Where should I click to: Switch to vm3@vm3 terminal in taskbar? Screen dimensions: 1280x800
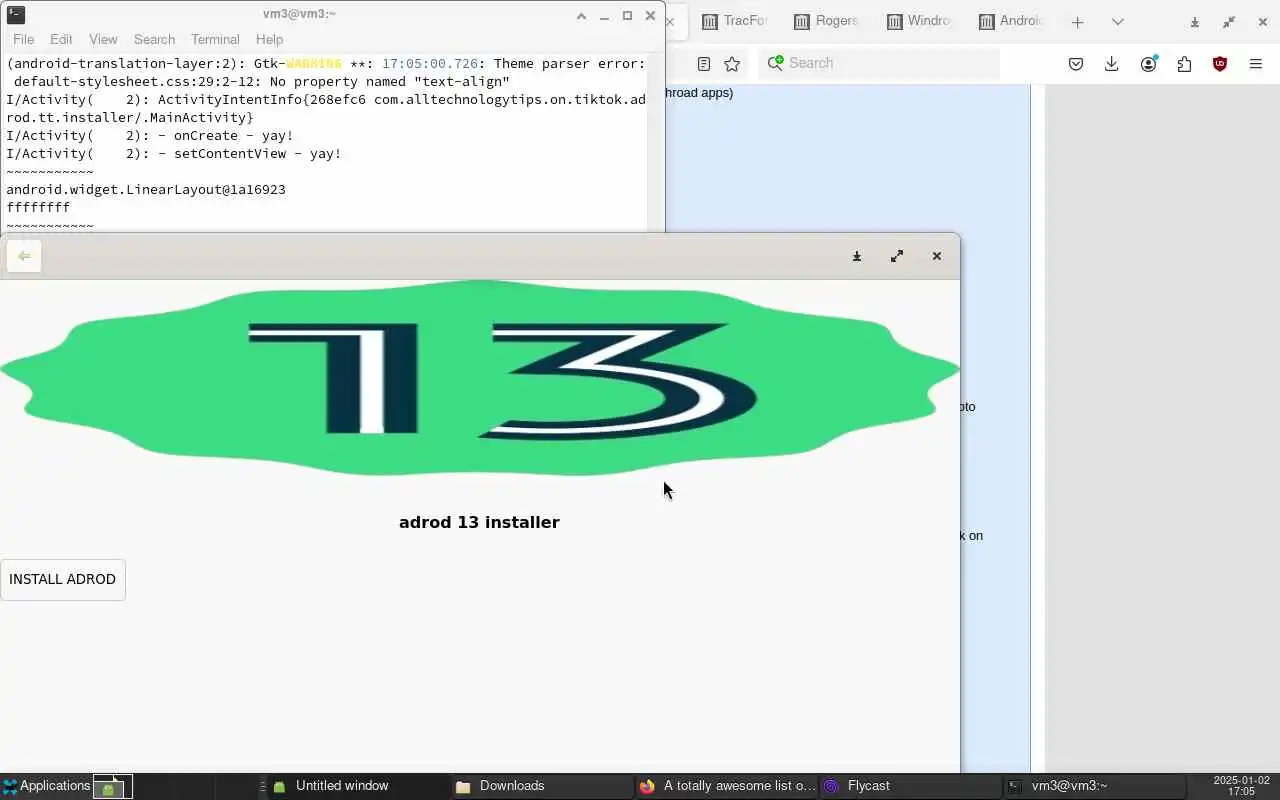tap(1094, 786)
